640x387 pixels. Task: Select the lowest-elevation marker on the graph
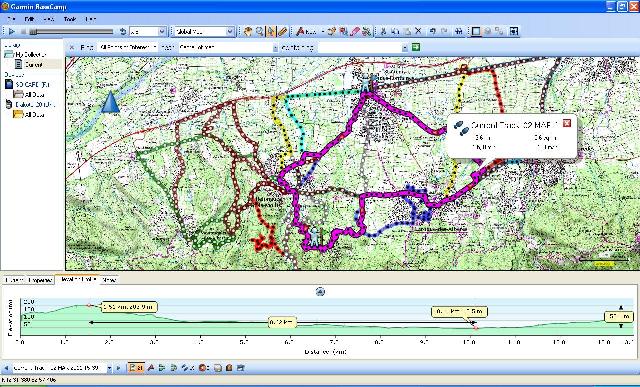click(x=476, y=328)
